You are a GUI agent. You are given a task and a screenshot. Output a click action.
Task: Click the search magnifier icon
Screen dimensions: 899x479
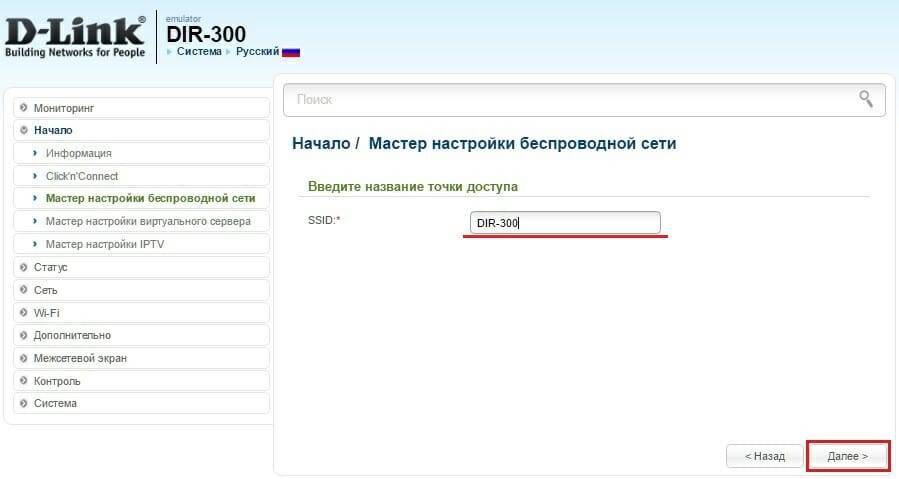pyautogui.click(x=865, y=98)
